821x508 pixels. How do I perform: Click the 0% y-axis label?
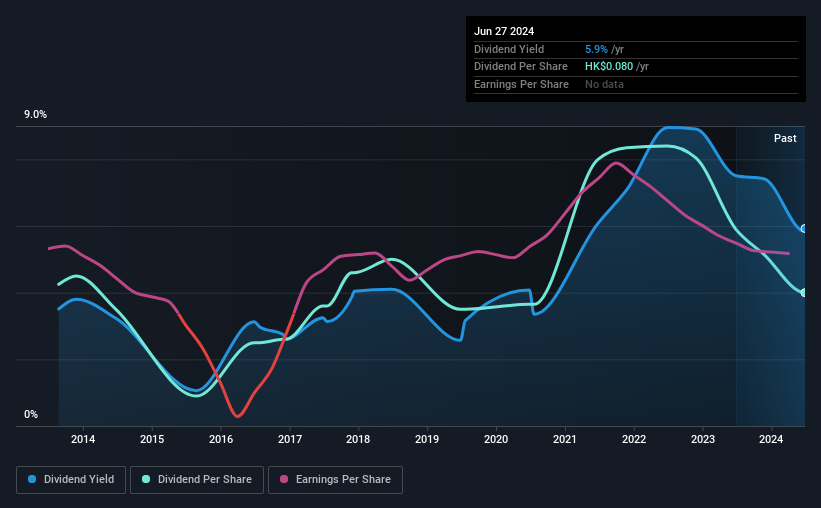(31, 415)
